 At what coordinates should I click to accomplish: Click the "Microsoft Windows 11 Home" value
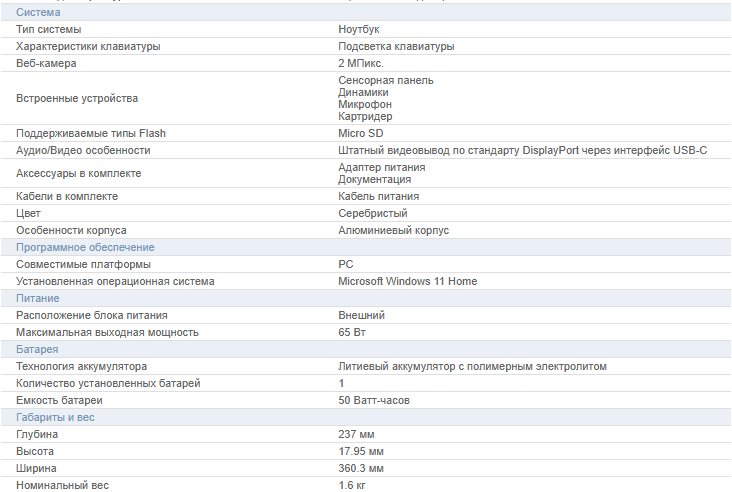407,281
